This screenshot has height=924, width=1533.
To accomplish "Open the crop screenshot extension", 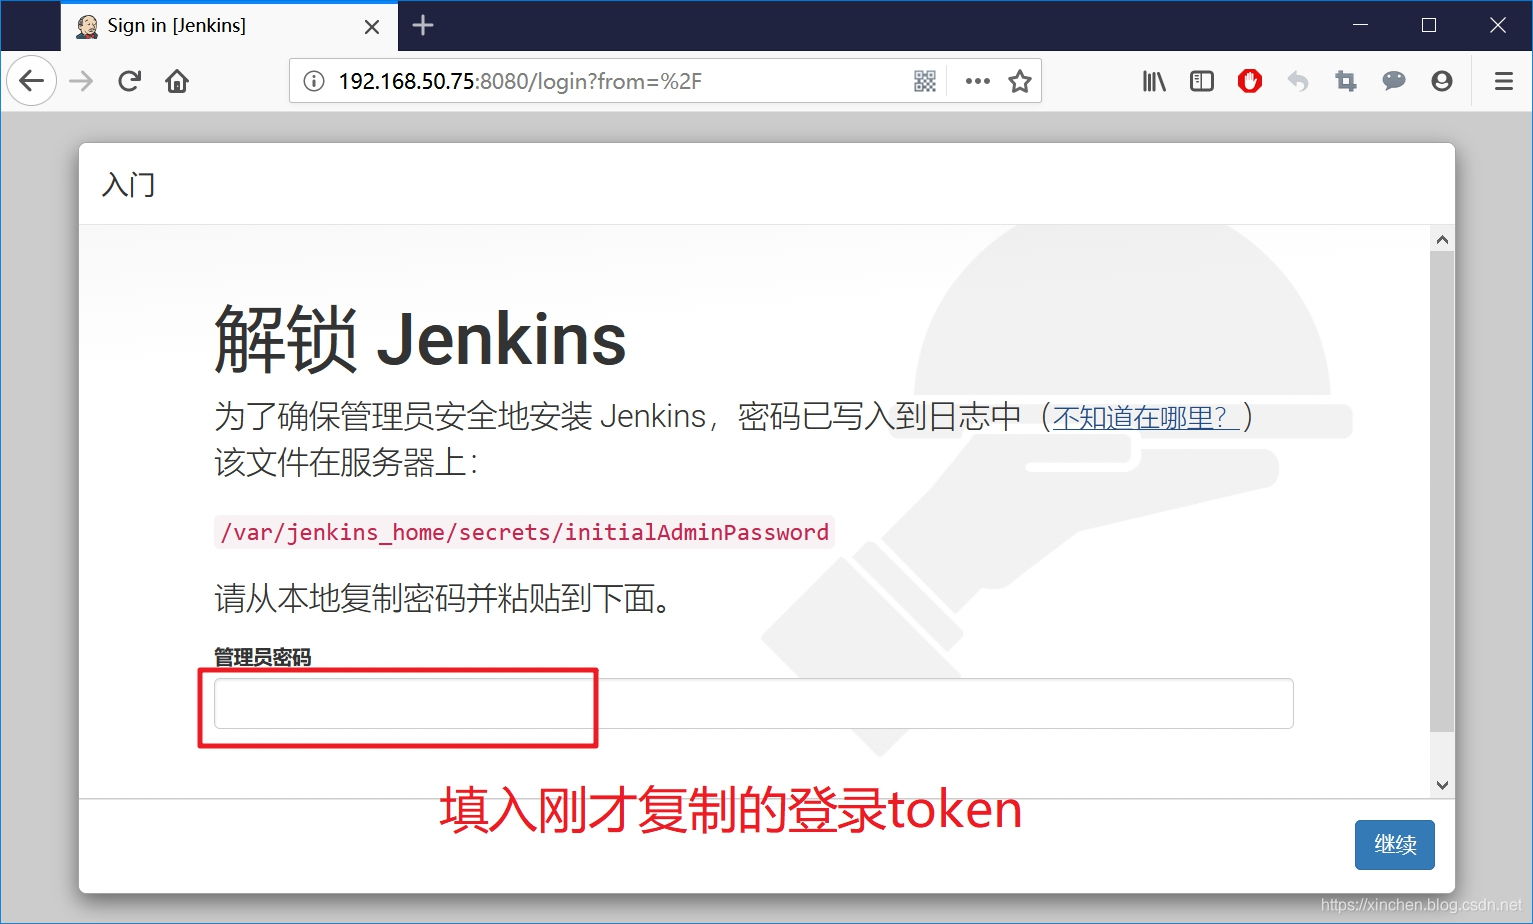I will [1346, 81].
